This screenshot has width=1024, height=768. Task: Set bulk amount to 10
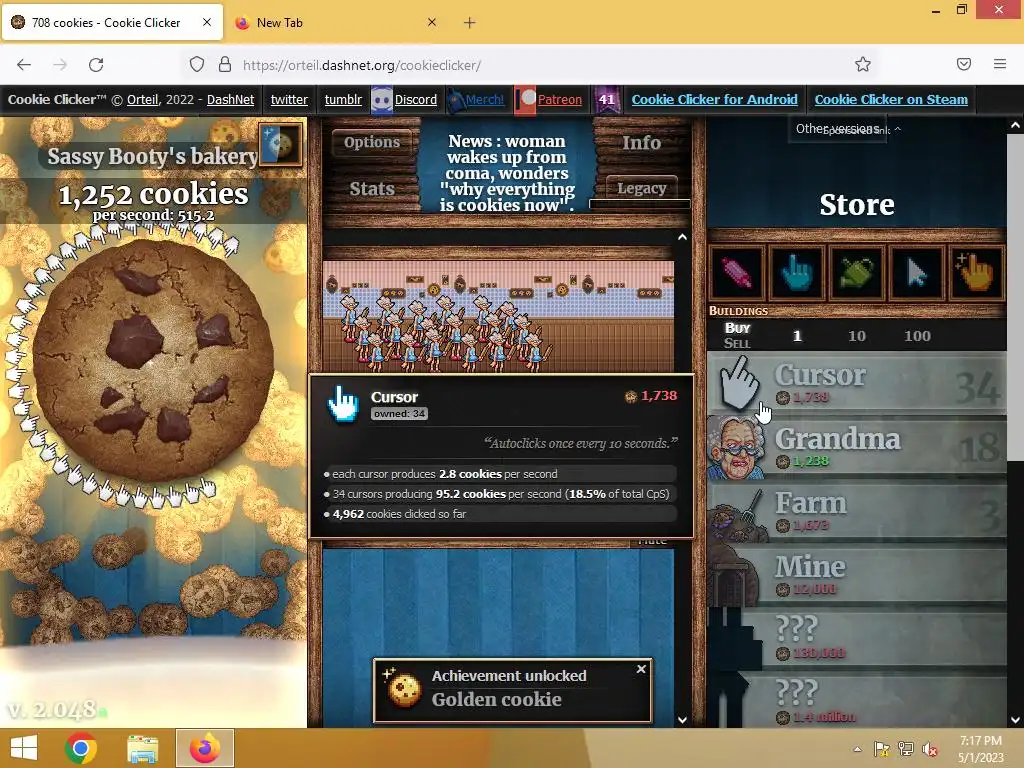857,336
